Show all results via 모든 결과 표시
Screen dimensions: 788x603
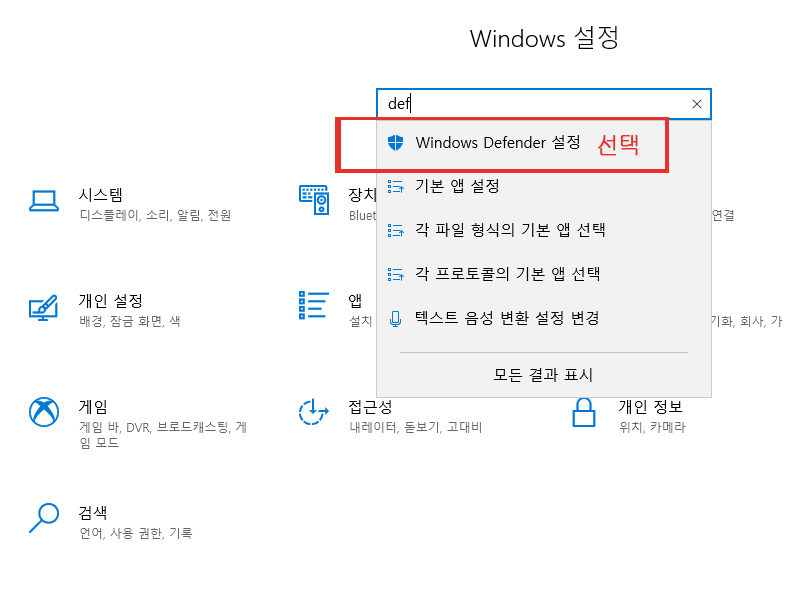[543, 375]
